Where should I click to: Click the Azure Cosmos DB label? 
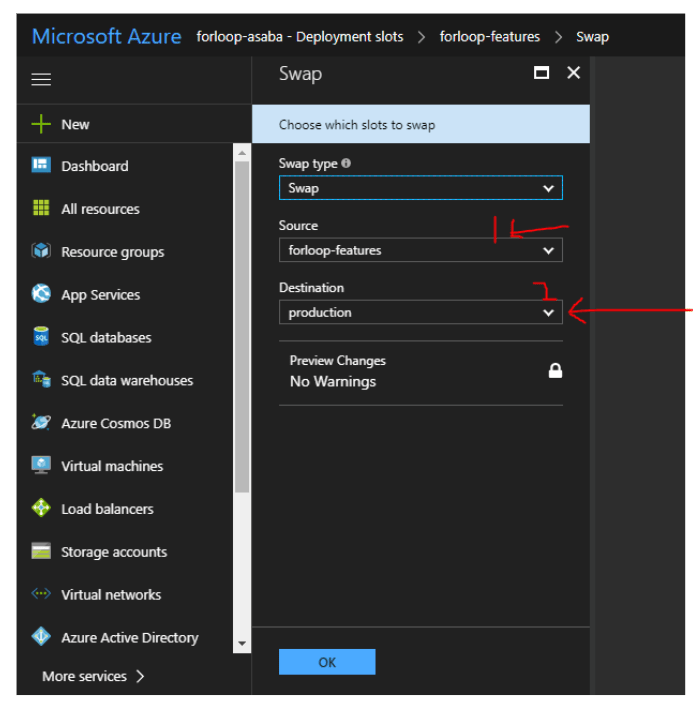pyautogui.click(x=116, y=423)
